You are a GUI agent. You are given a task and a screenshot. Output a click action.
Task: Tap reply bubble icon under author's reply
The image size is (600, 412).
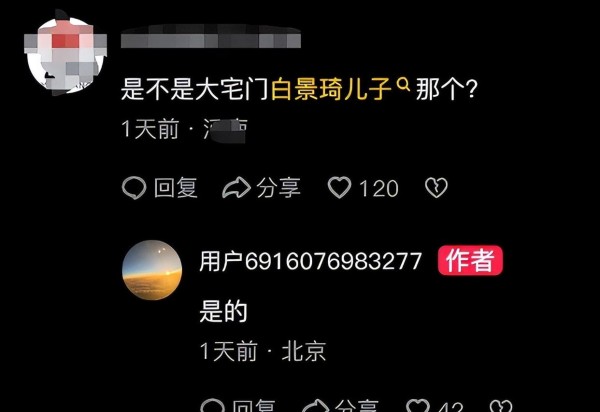(x=213, y=405)
